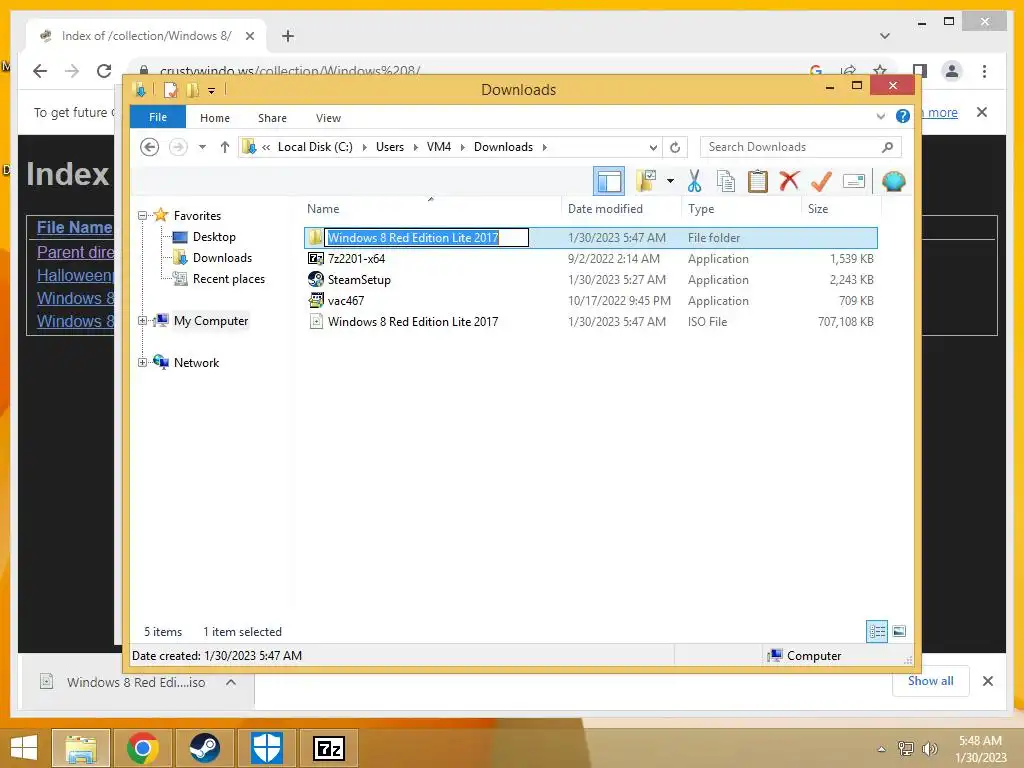This screenshot has height=768, width=1024.
Task: Open Customize Quick Access Toolbar dropdown
Action: coord(212,91)
